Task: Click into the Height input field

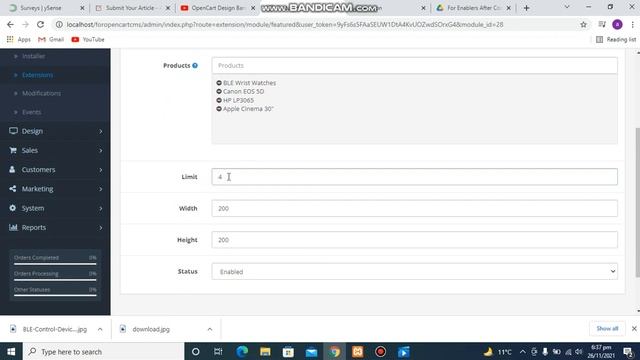Action: pyautogui.click(x=414, y=240)
